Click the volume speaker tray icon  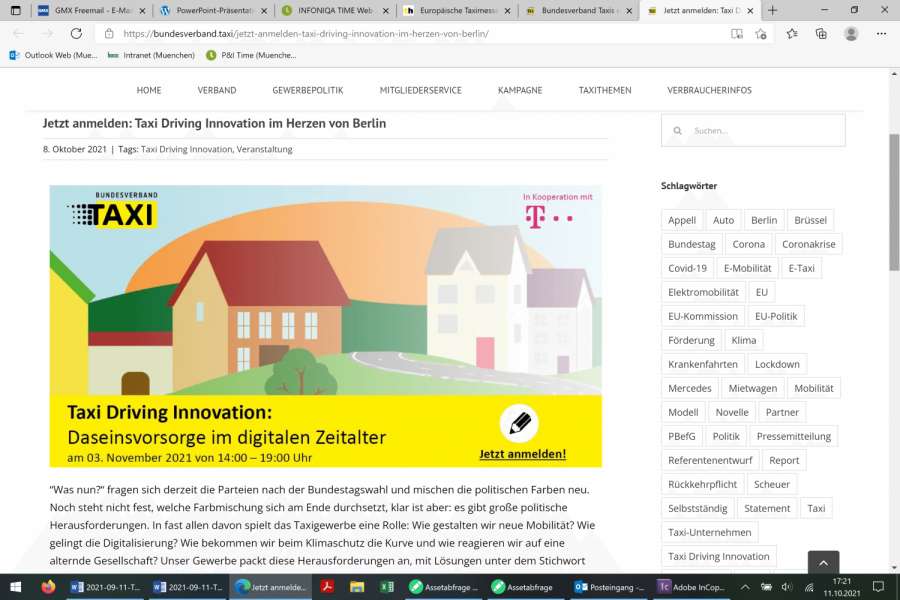(x=787, y=587)
